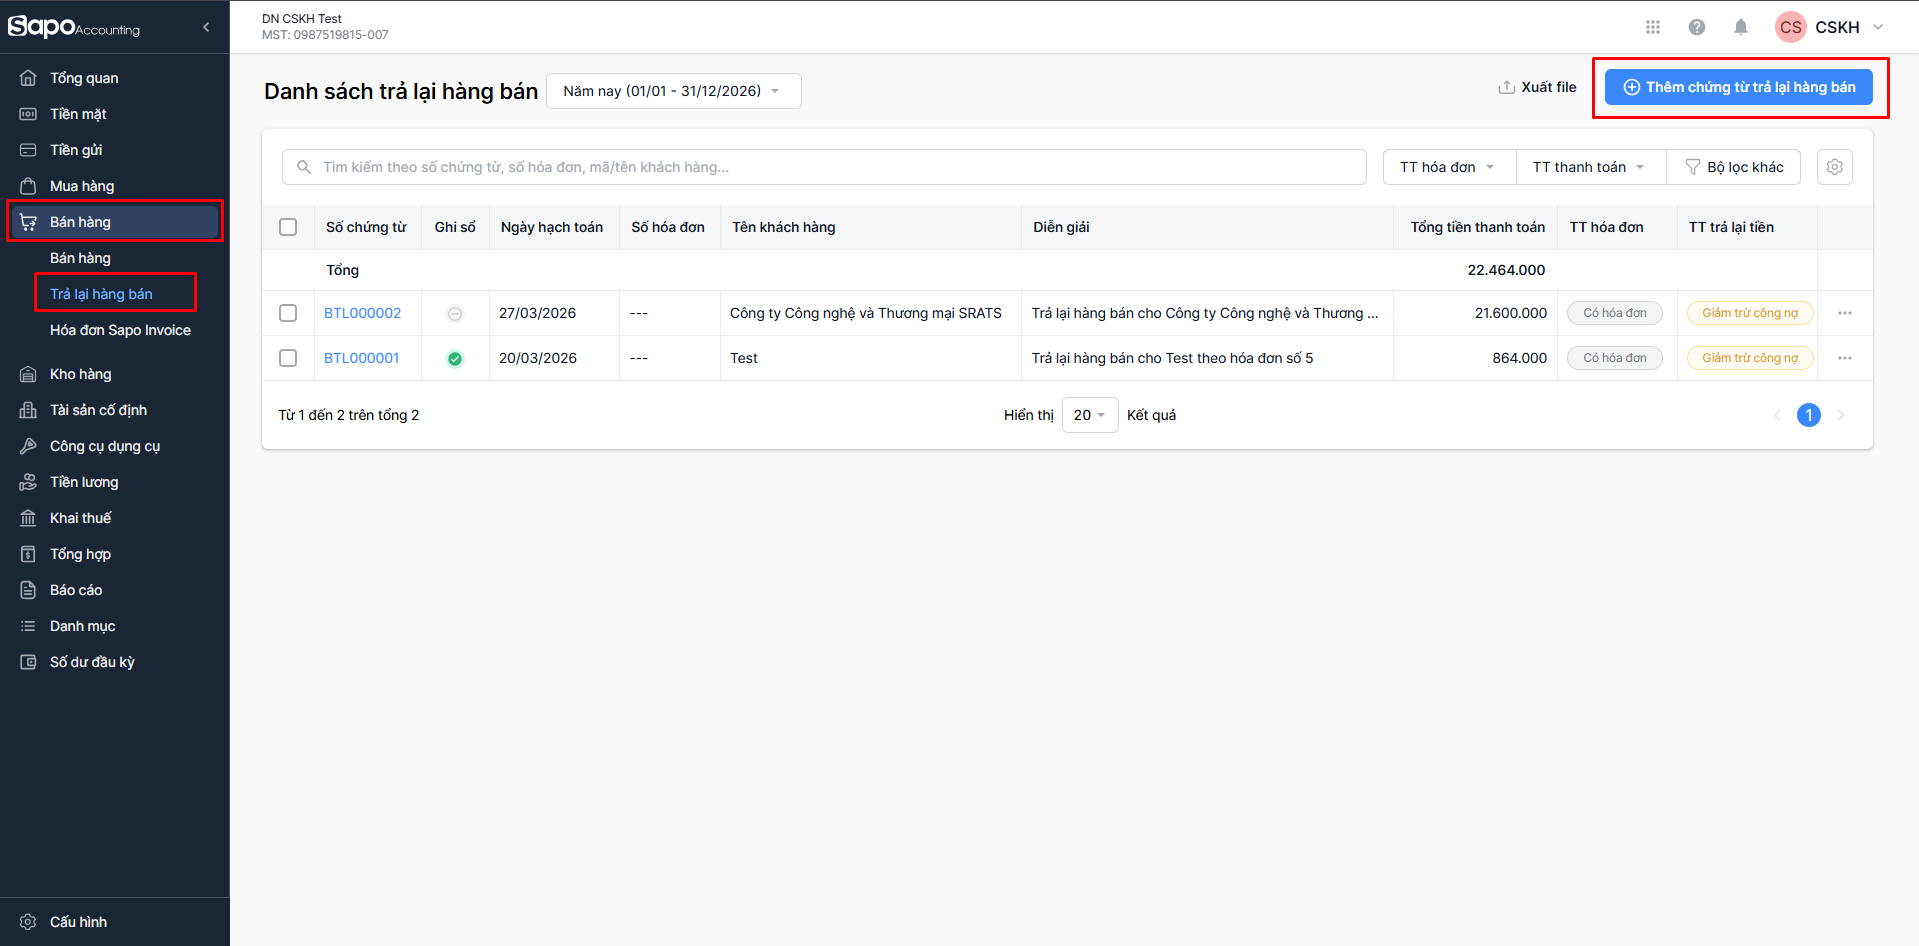Click the Tài sản cố định building icon
The height and width of the screenshot is (946, 1919).
click(x=28, y=410)
